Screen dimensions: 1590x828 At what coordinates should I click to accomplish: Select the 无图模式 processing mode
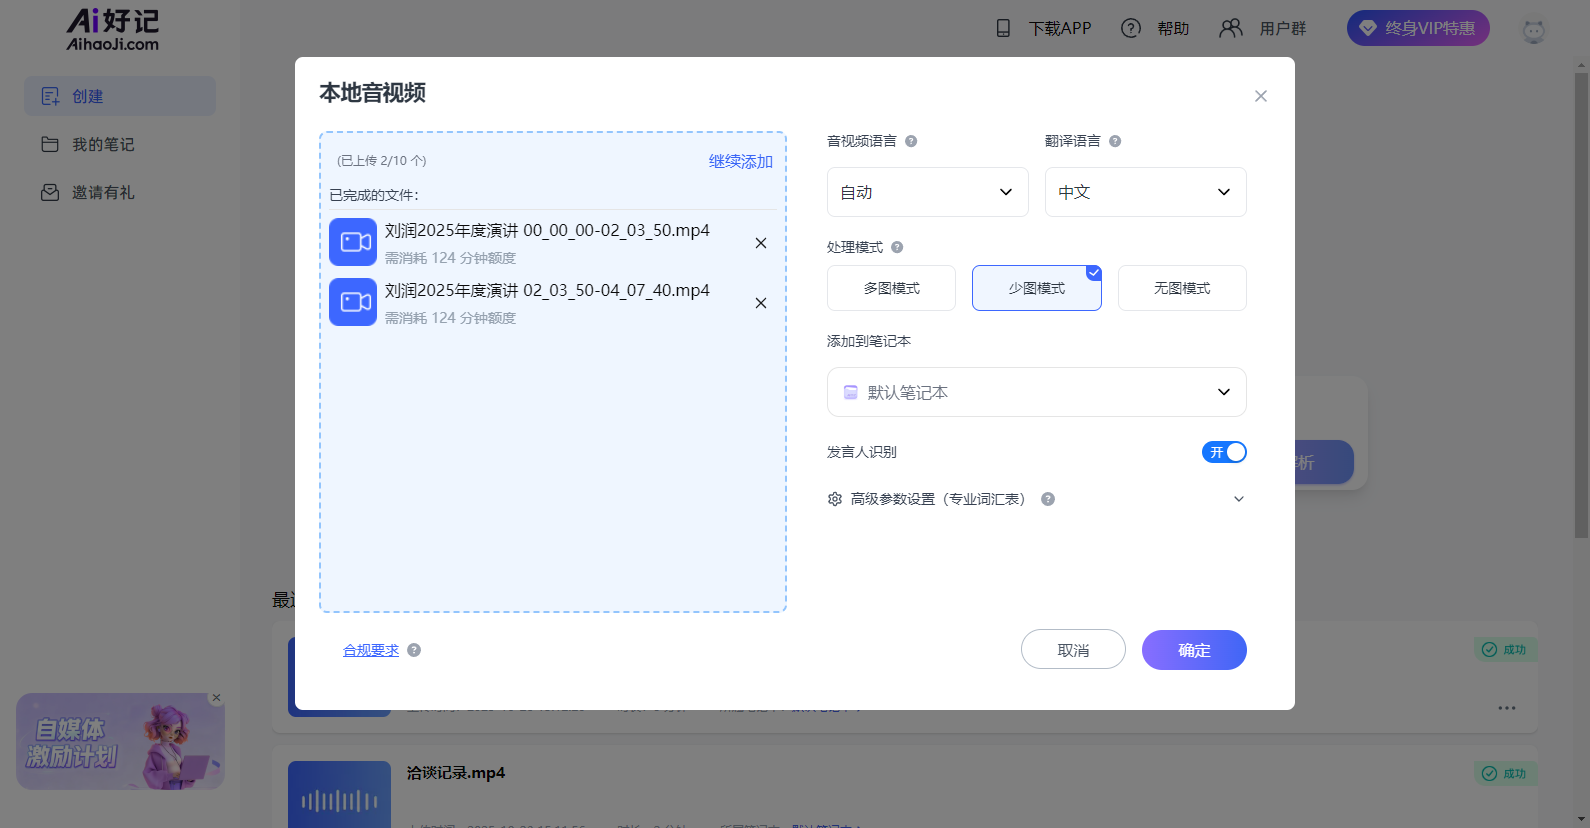[1181, 288]
